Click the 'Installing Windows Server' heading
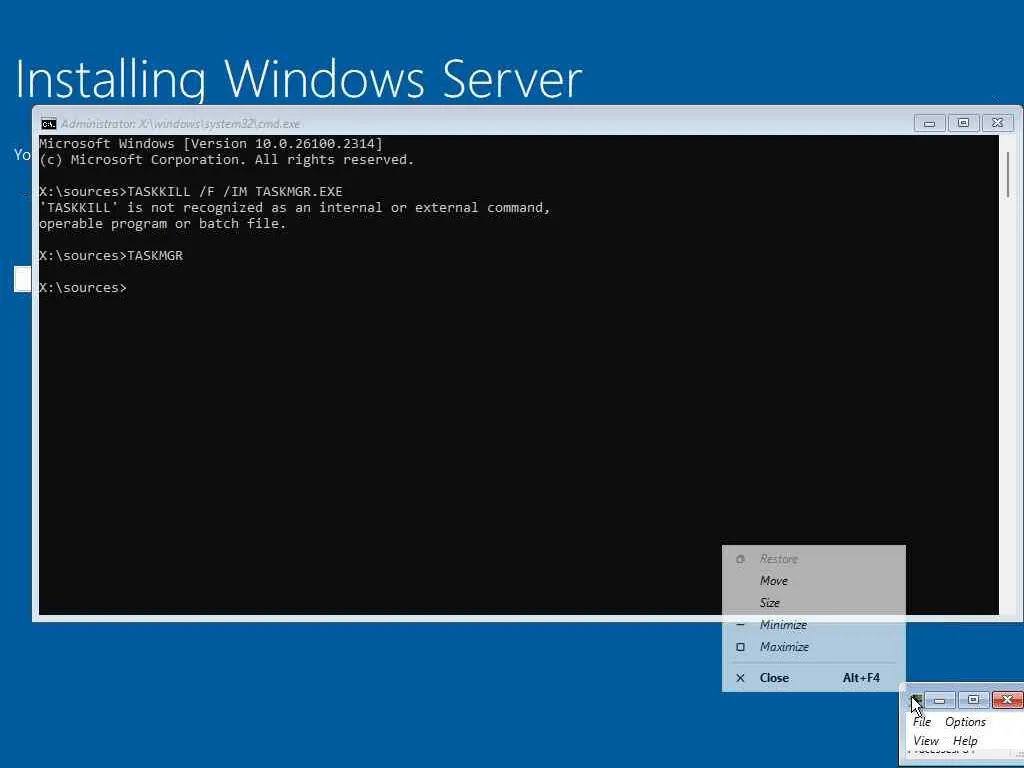This screenshot has width=1024, height=768. click(x=298, y=79)
